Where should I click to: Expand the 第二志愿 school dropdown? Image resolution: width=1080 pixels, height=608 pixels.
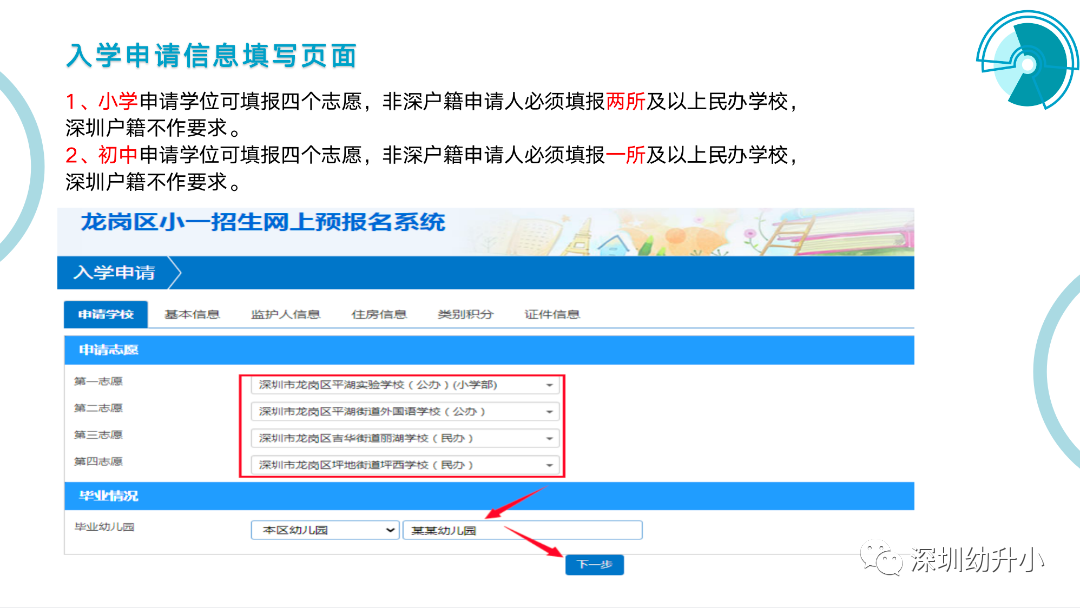[x=405, y=412]
